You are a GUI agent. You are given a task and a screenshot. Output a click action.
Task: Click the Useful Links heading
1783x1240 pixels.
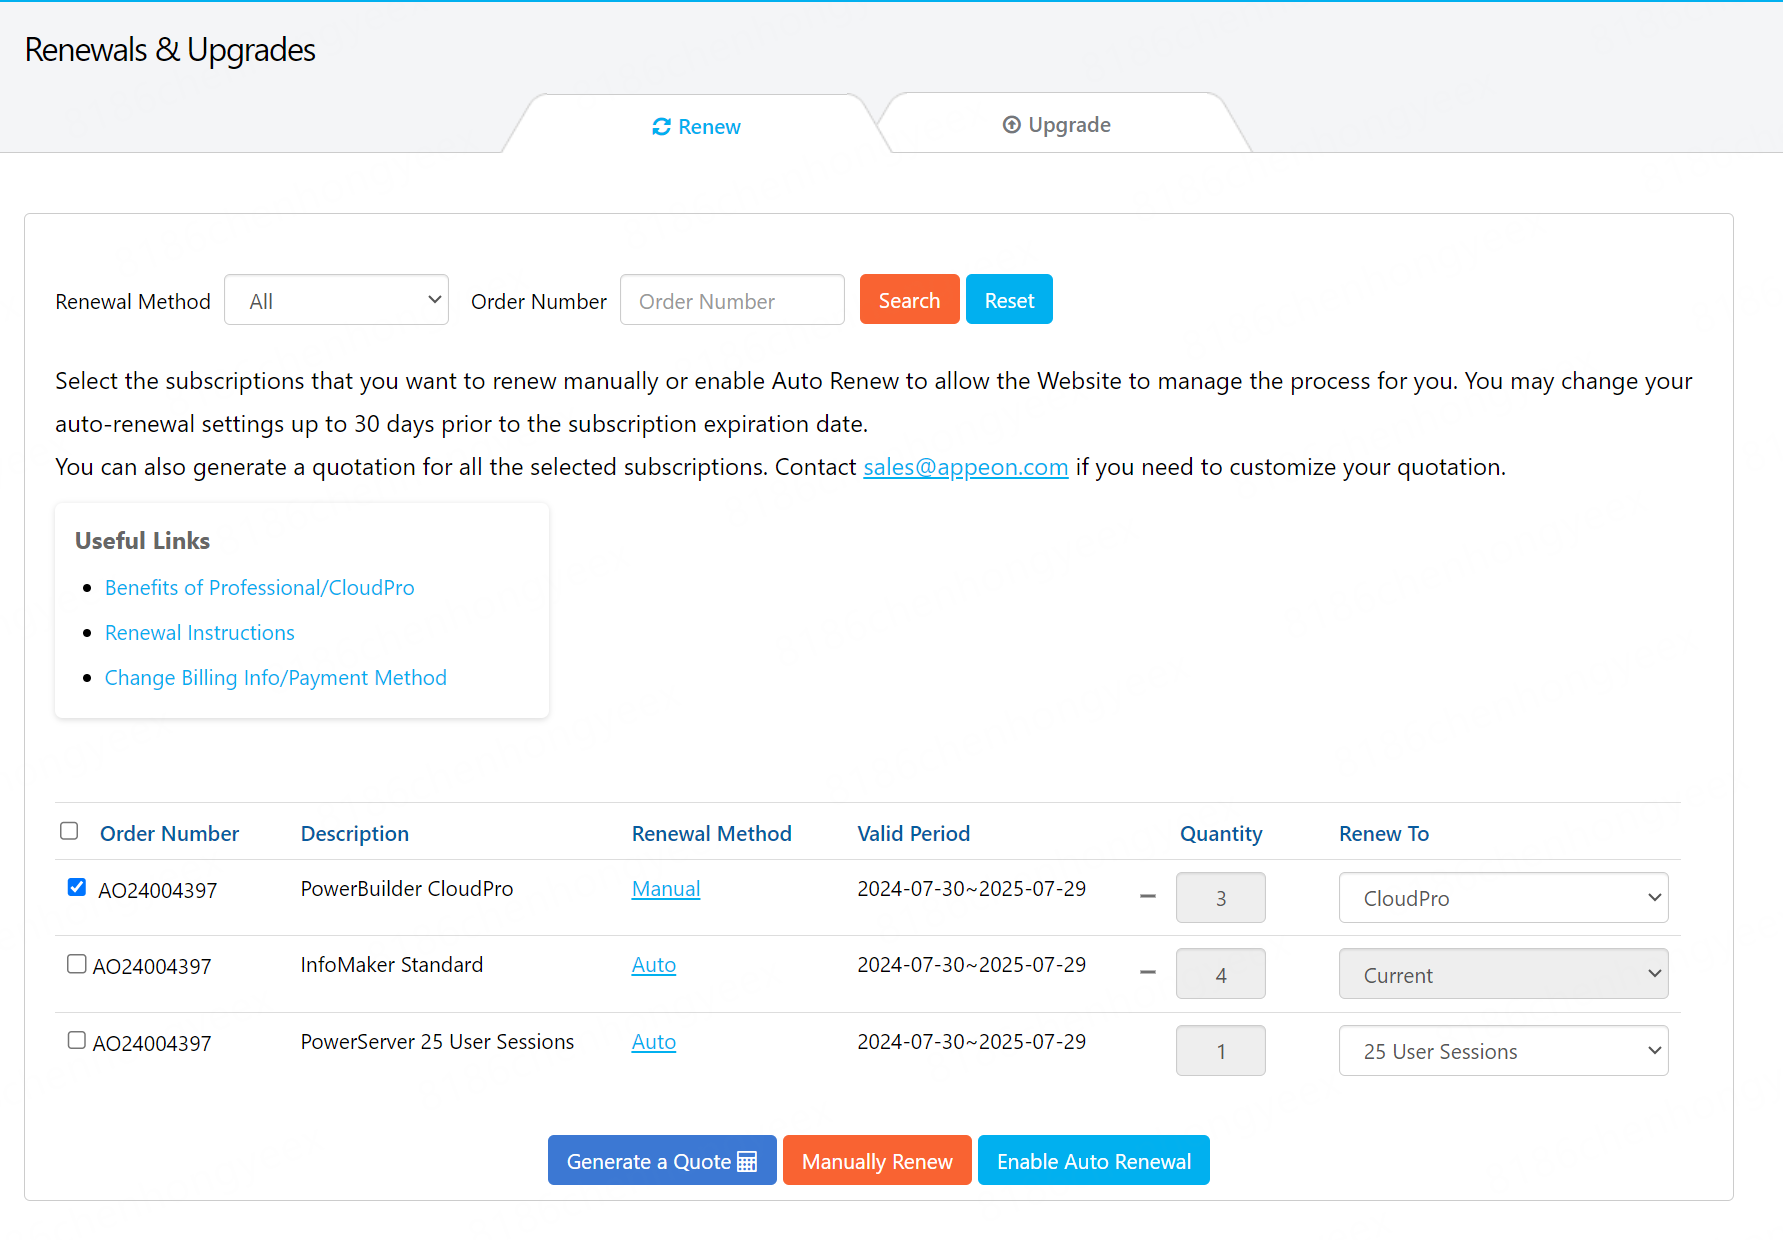(143, 541)
